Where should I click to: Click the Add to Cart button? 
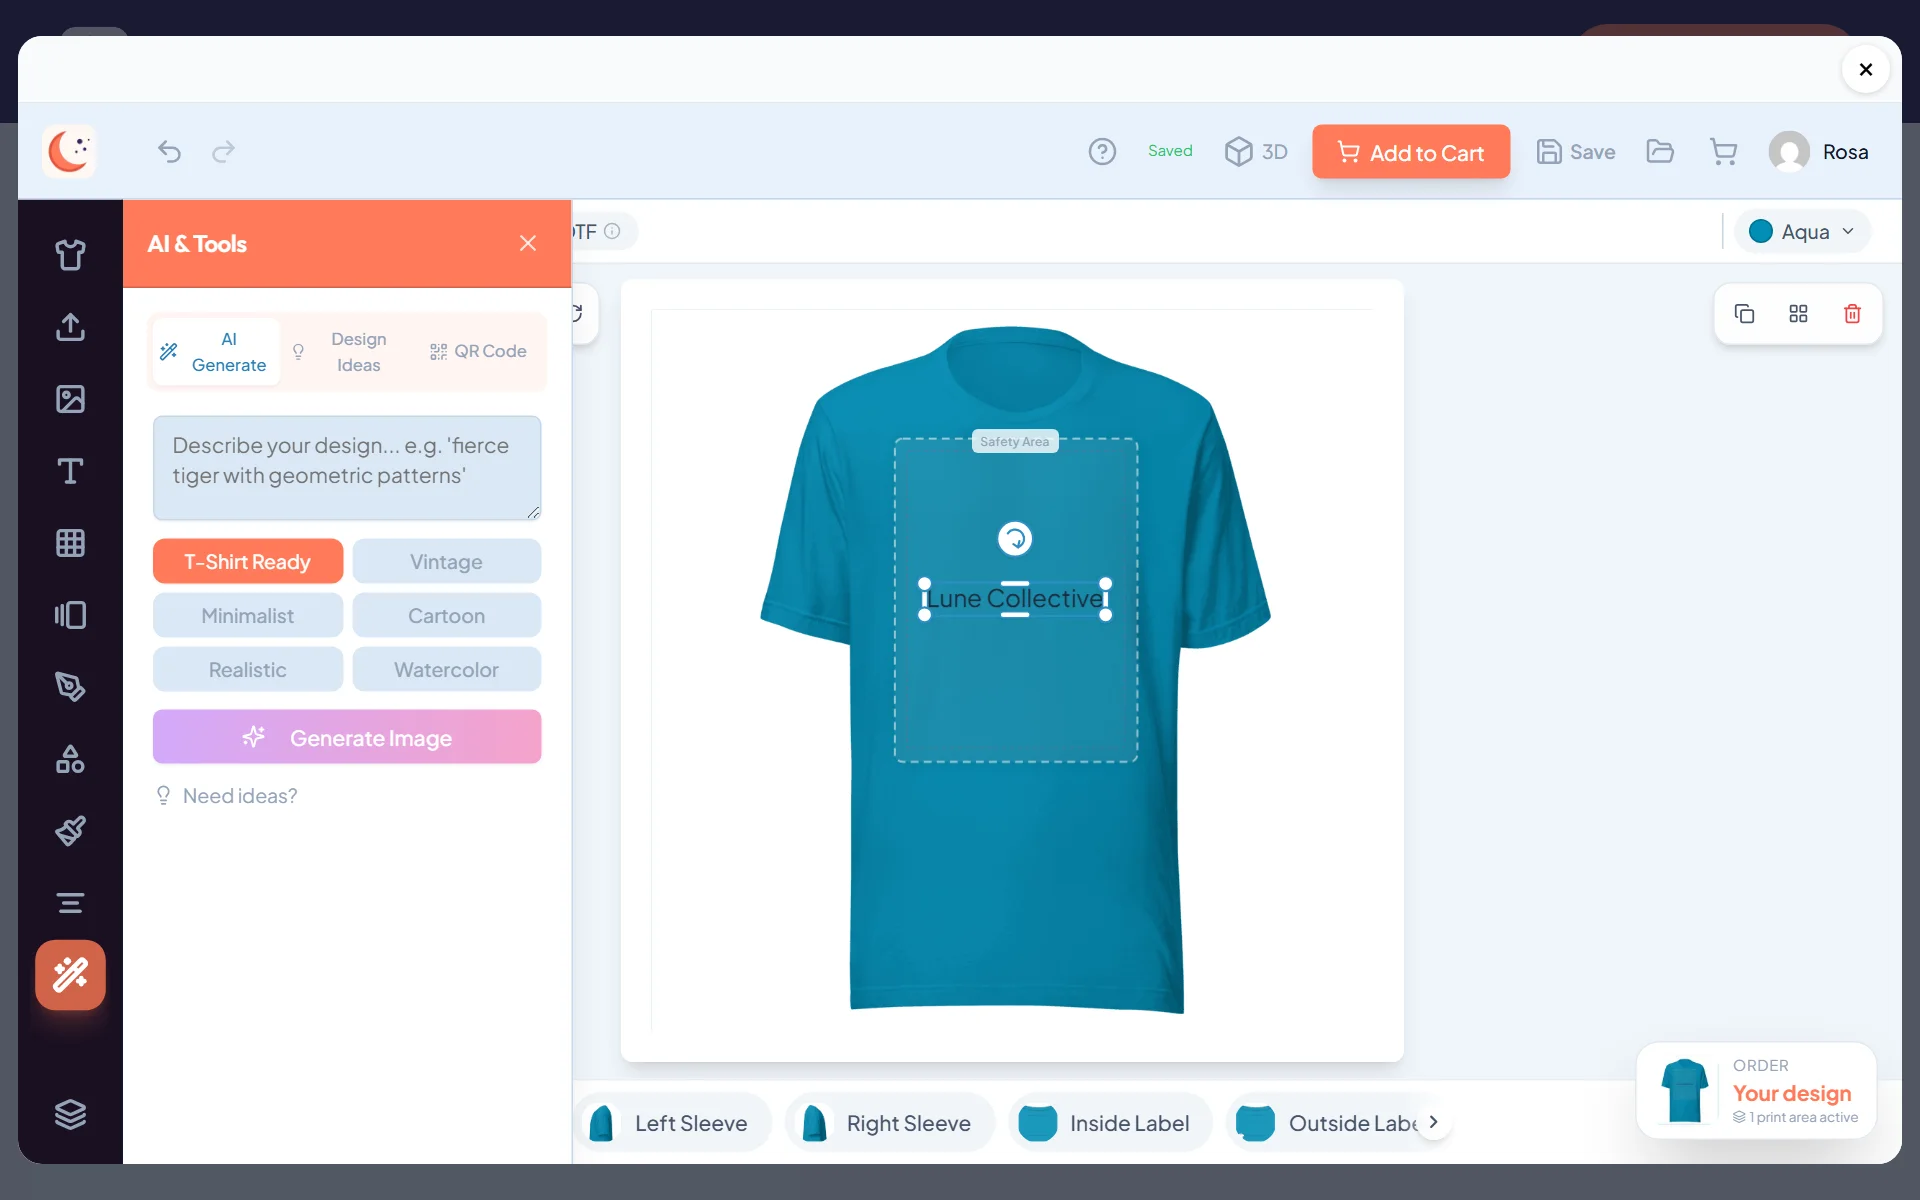[x=1411, y=152]
